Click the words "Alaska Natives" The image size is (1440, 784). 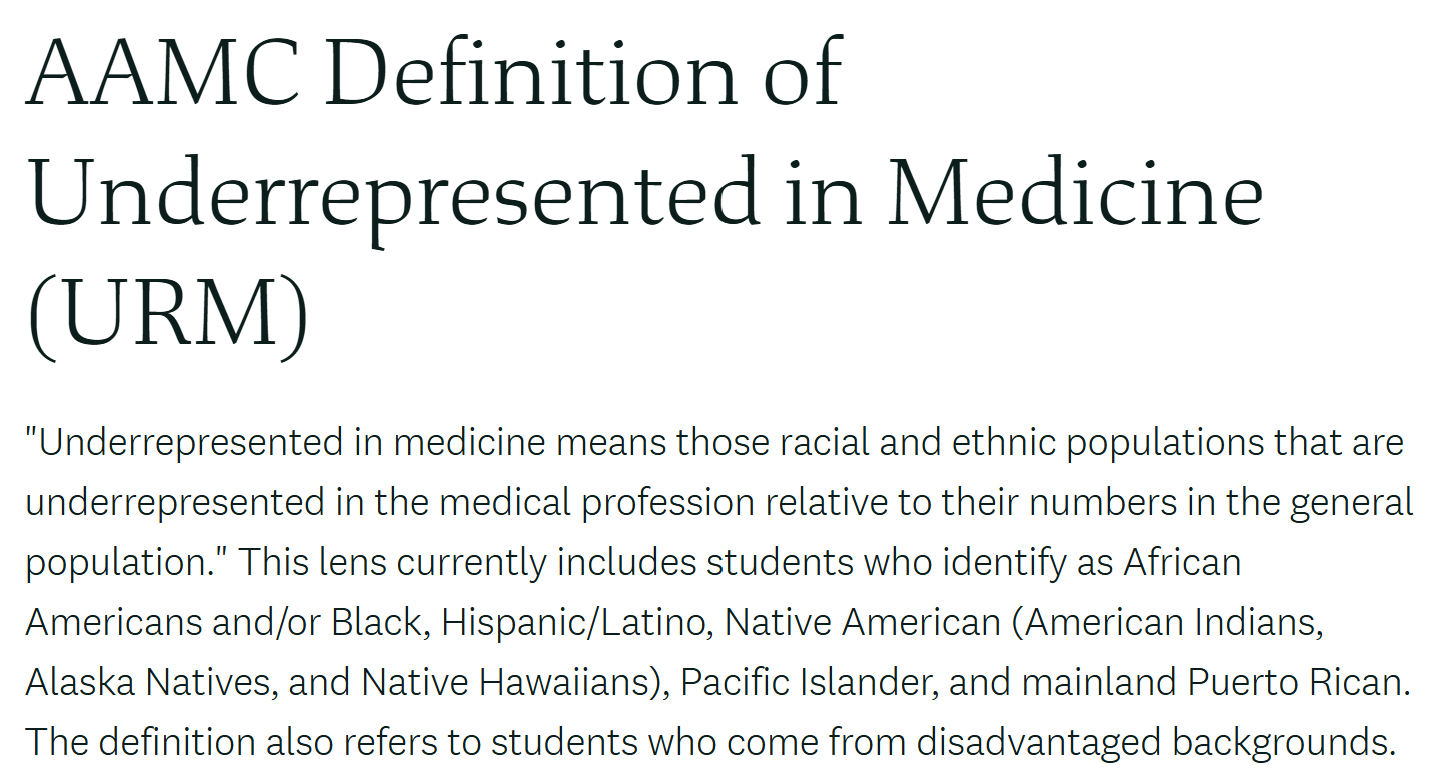pos(151,682)
